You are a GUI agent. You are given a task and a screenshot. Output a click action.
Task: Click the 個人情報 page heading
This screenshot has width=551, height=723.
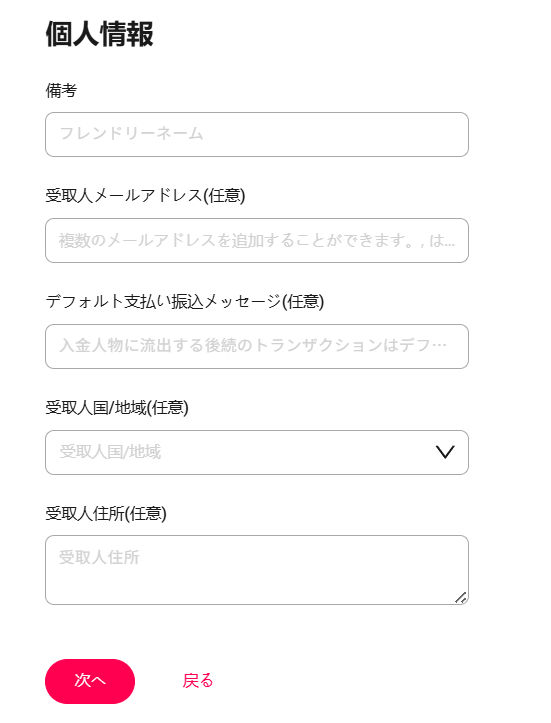coord(99,34)
